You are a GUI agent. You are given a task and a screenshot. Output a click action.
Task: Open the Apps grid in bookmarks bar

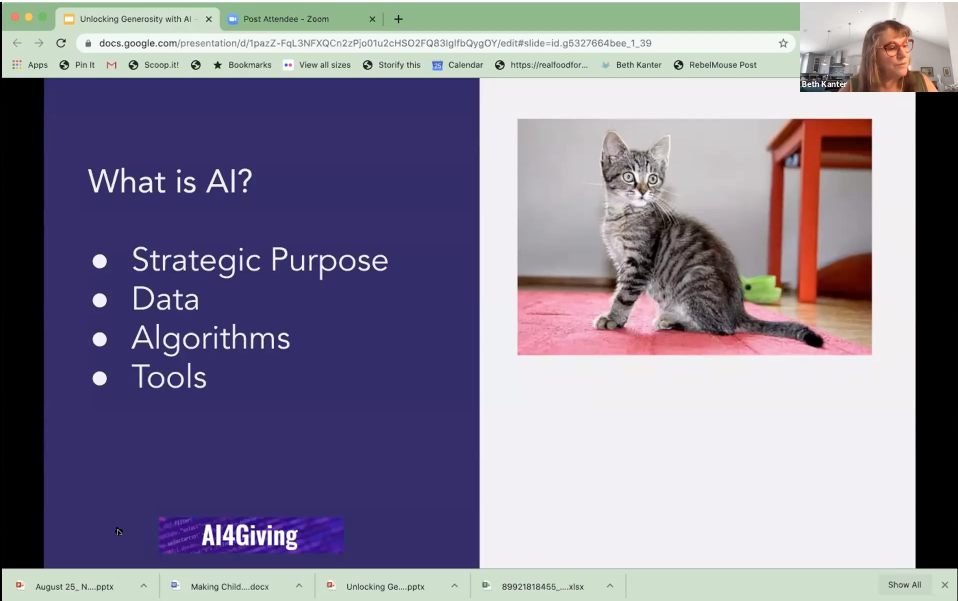[x=30, y=65]
